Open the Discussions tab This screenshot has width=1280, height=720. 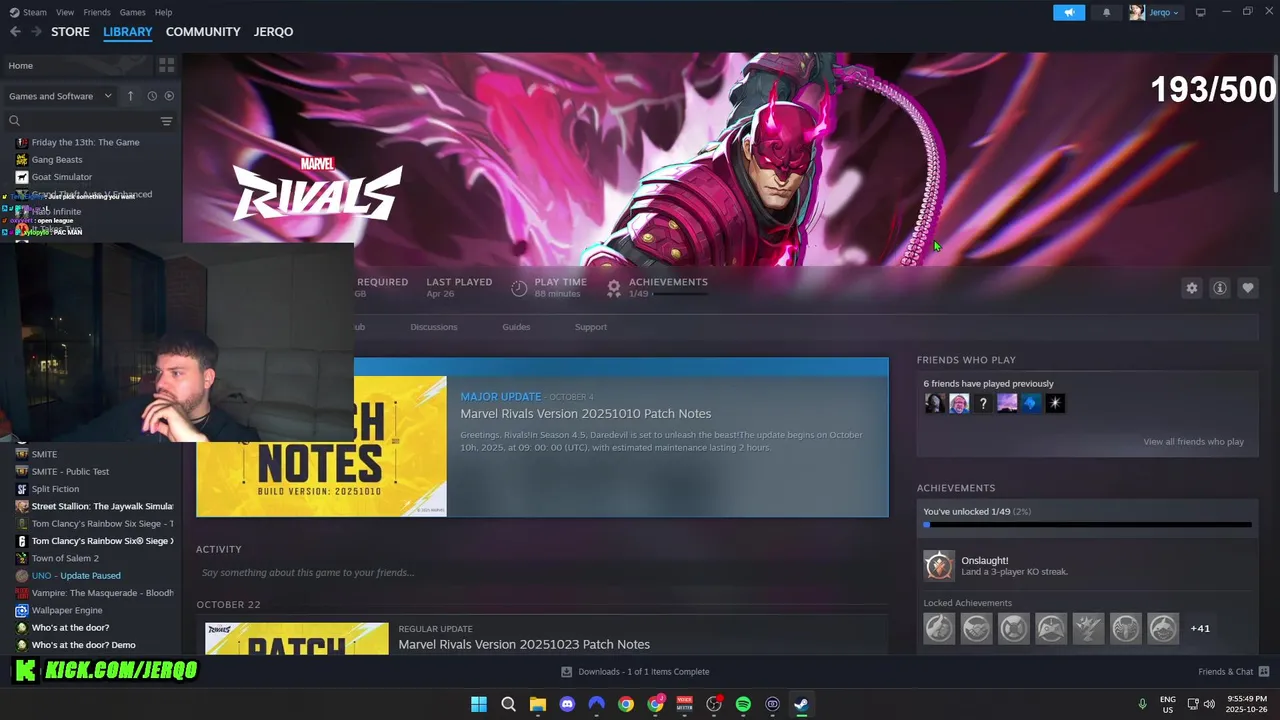point(434,327)
